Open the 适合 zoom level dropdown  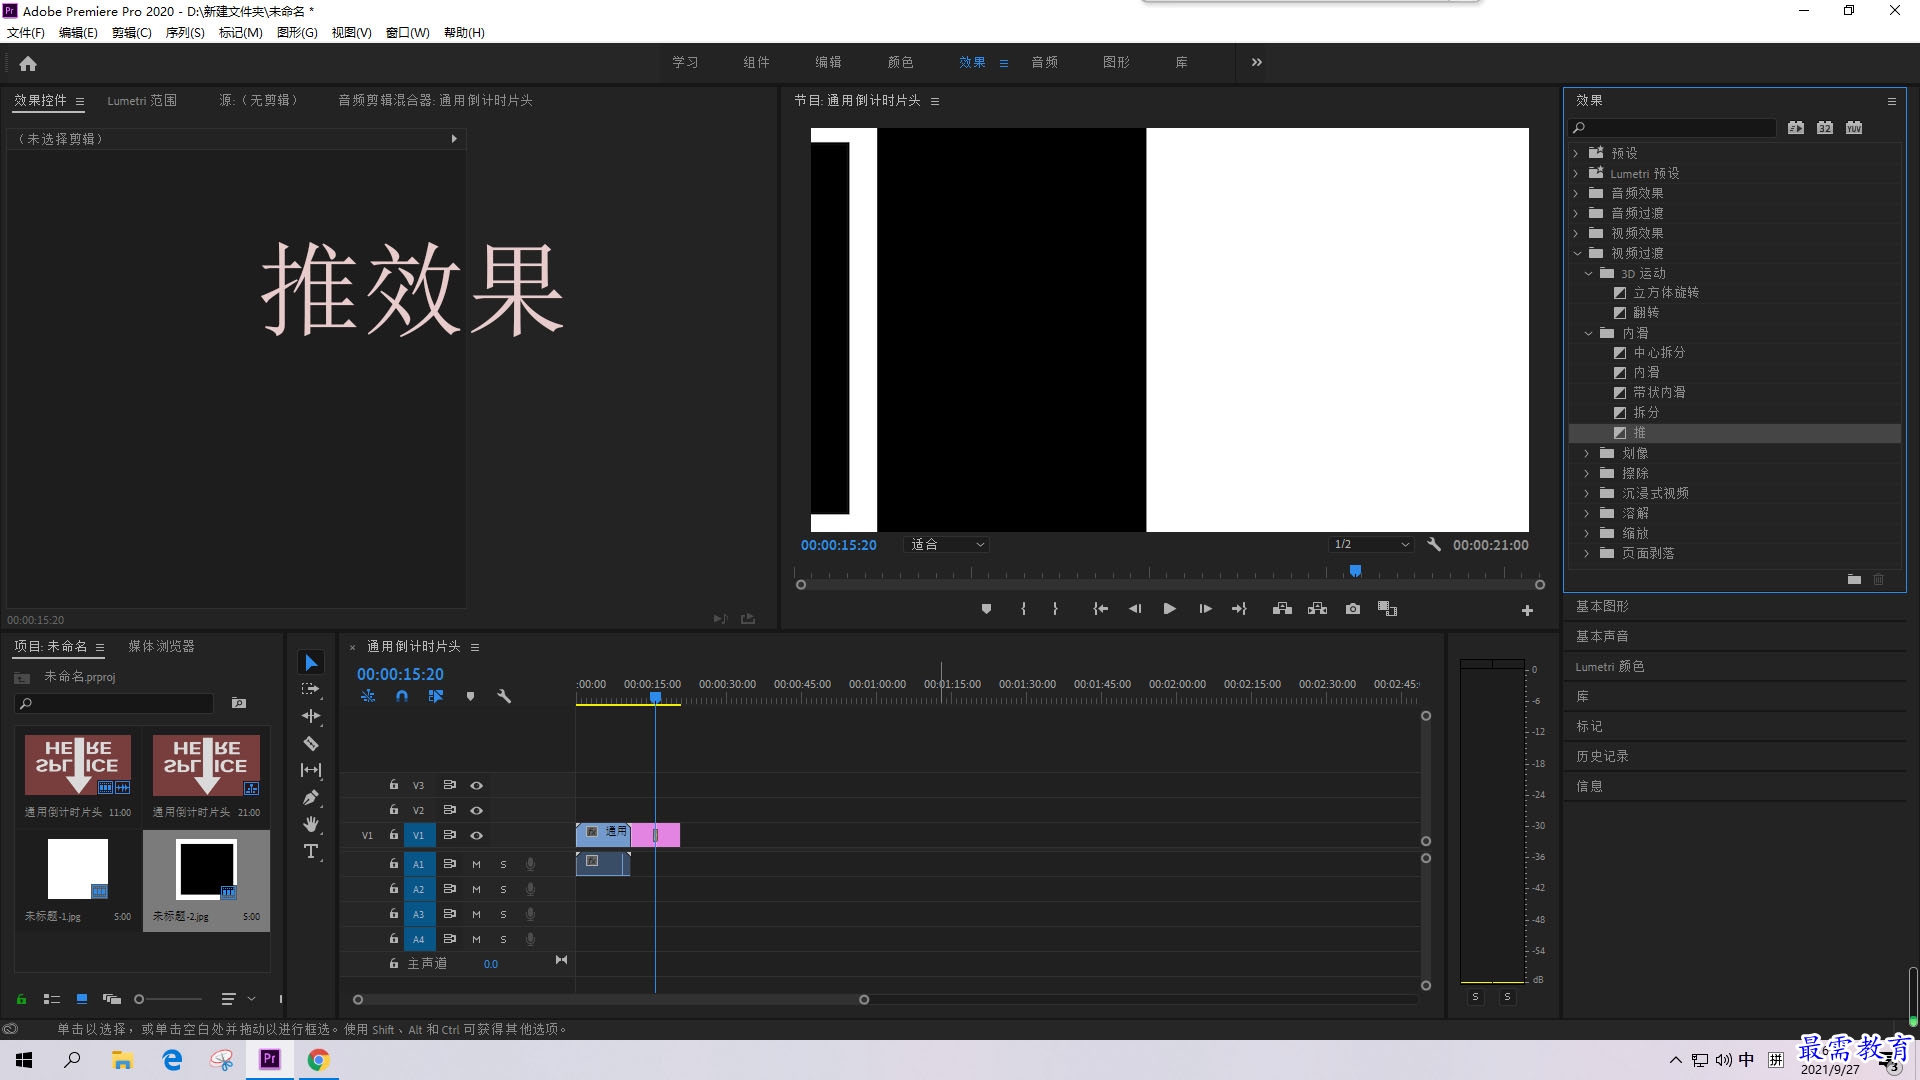[946, 545]
